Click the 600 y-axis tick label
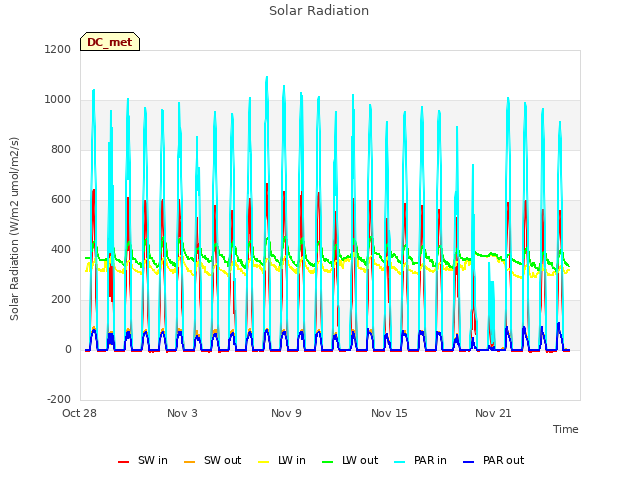This screenshot has height=480, width=640. tap(61, 200)
